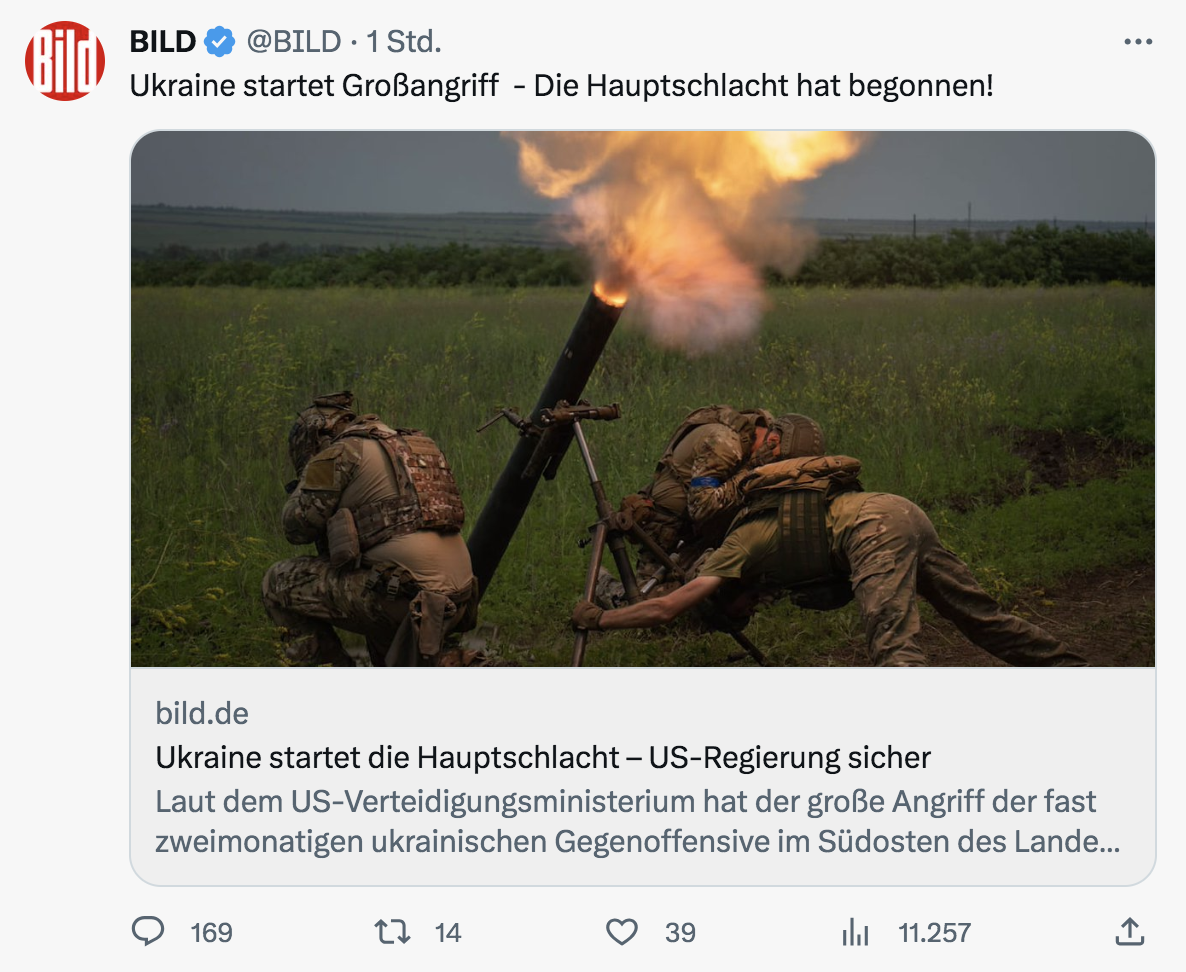Click the 39 likes count
The height and width of the screenshot is (972, 1186).
pos(680,933)
